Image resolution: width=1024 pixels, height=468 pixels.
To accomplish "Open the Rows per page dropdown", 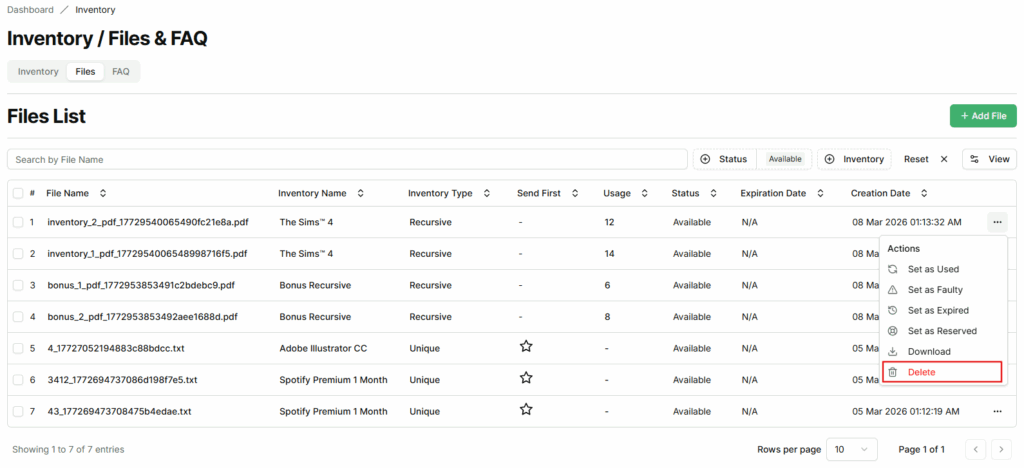I will tap(849, 449).
